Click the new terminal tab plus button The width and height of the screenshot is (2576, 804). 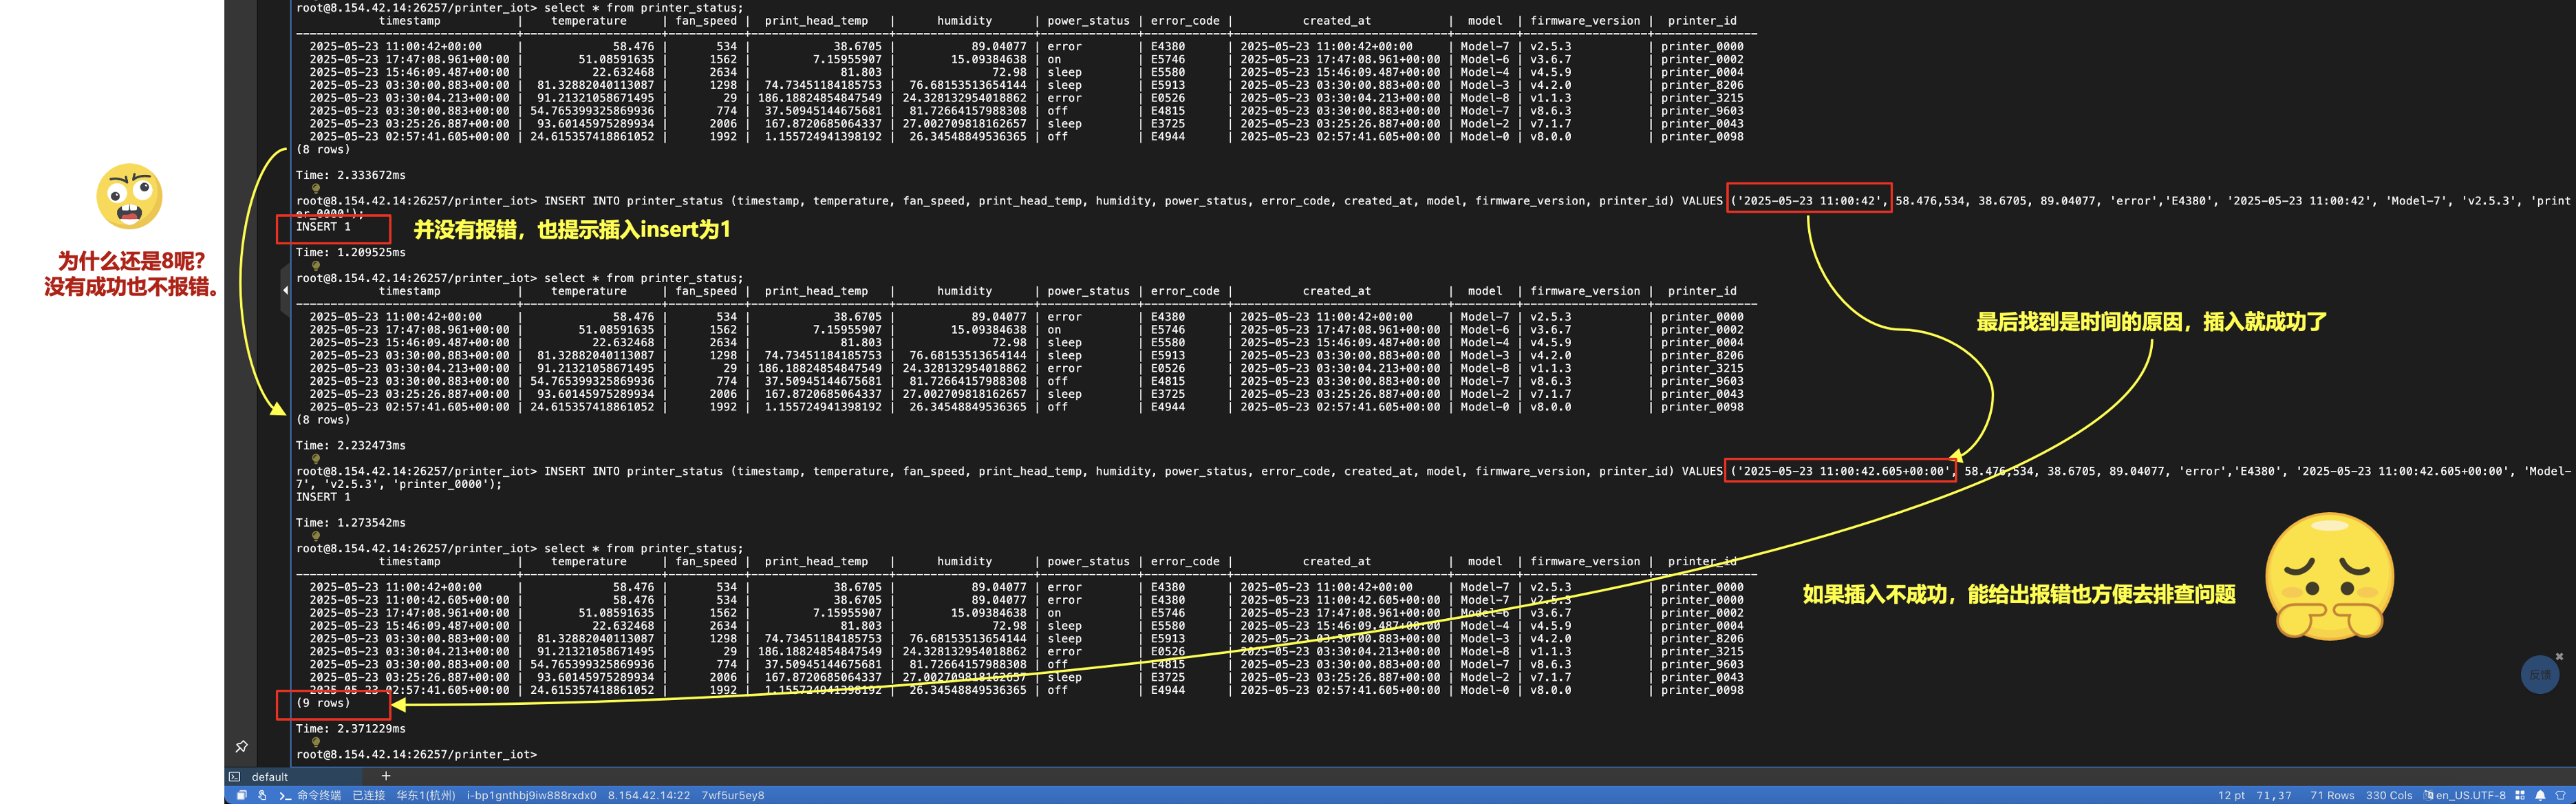pyautogui.click(x=386, y=776)
